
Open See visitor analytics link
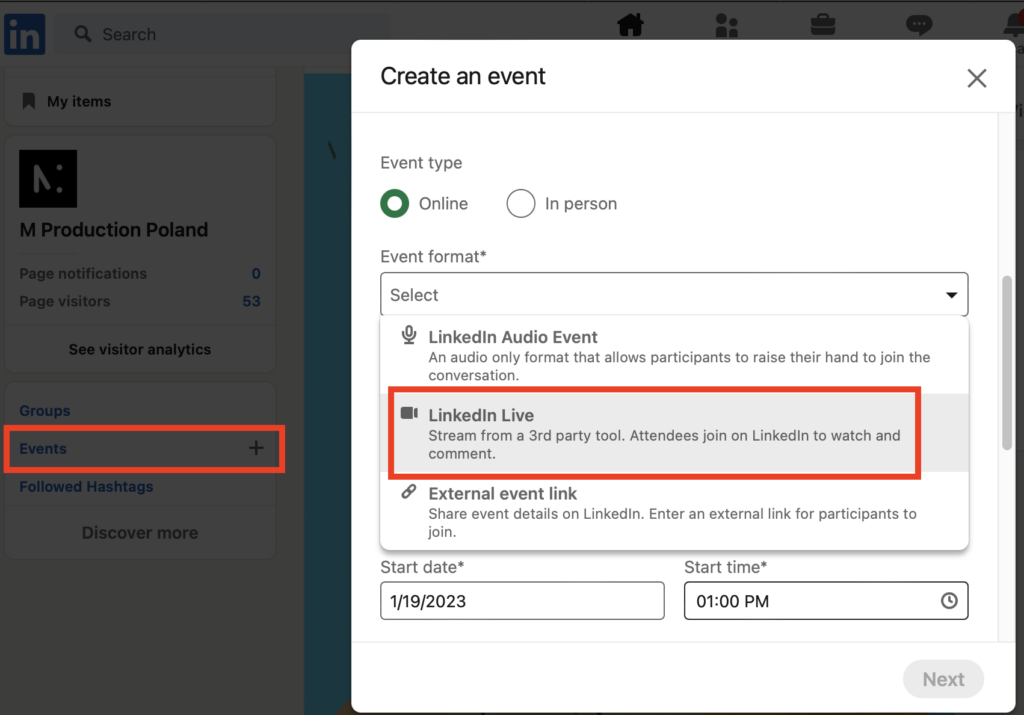(x=140, y=350)
